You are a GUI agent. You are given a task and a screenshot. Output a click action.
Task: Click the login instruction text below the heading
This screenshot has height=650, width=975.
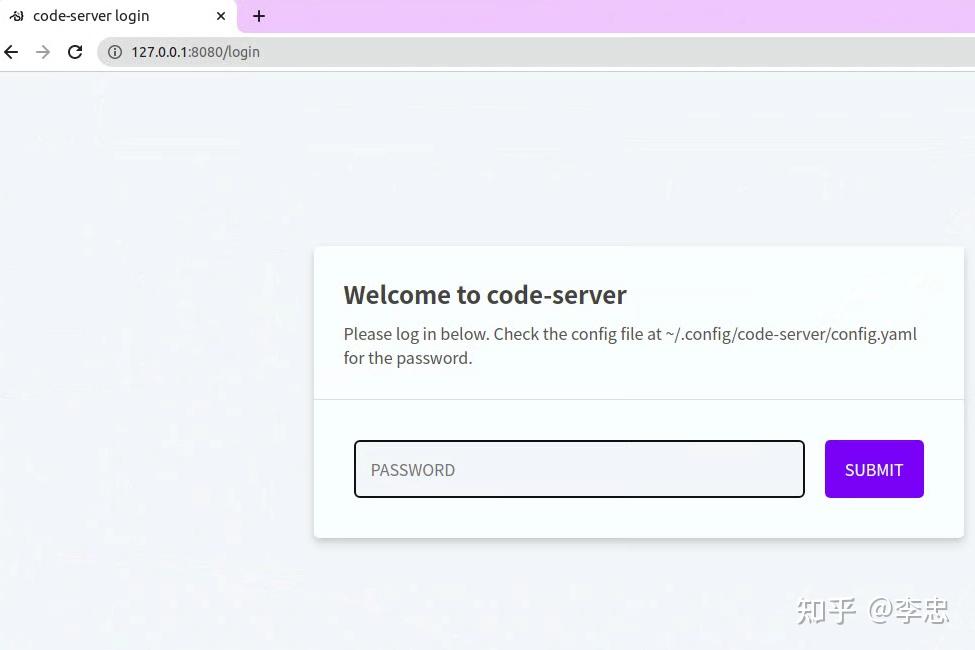click(630, 345)
